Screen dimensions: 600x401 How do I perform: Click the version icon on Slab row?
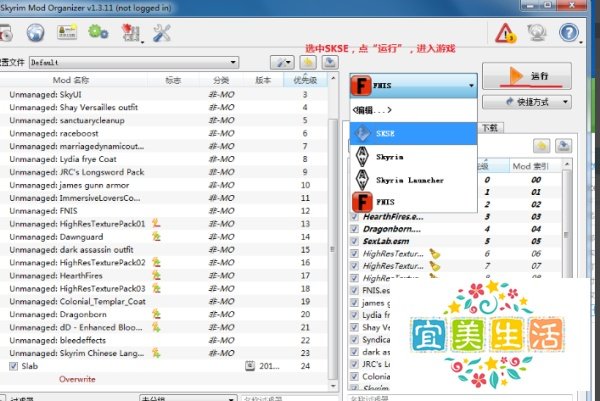[x=250, y=366]
